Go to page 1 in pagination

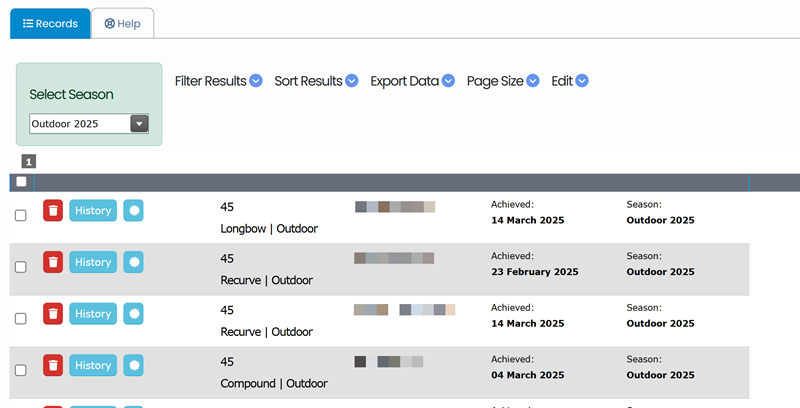(x=29, y=161)
